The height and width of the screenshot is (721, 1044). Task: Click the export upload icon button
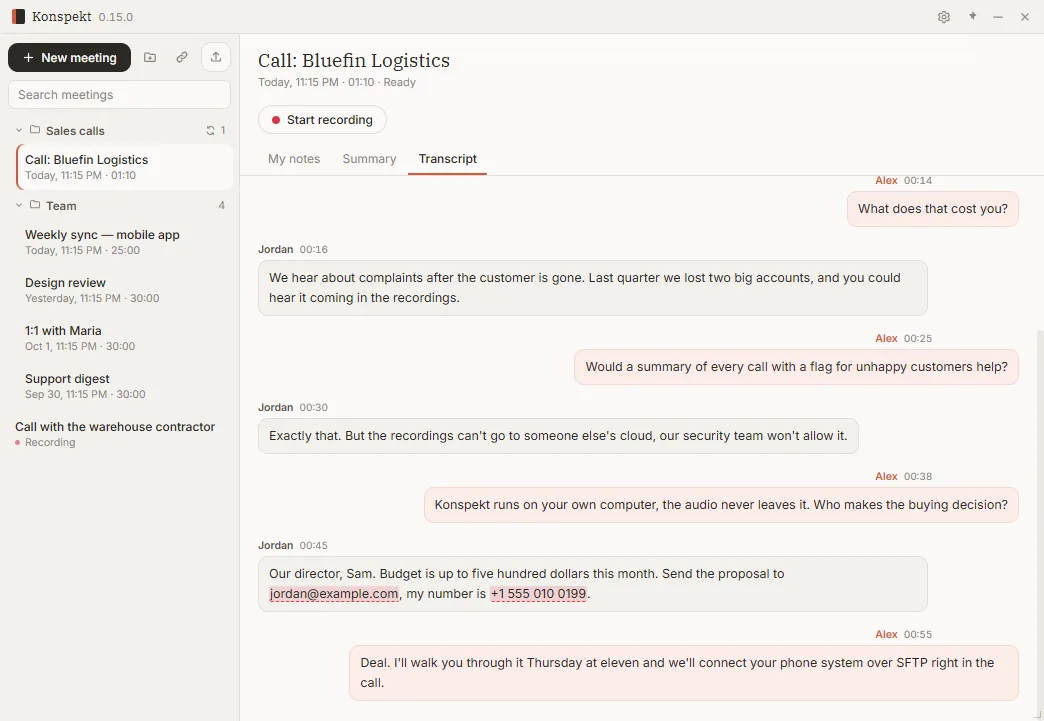[216, 57]
